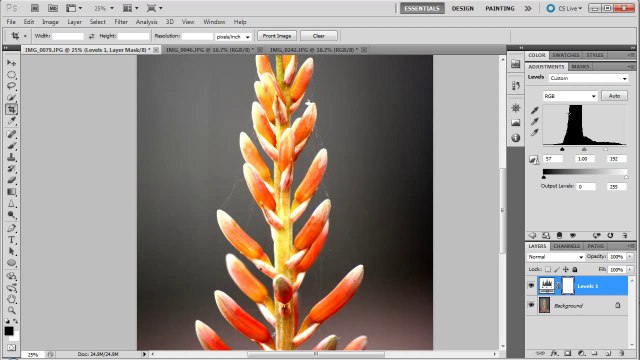Select the Gradient tool

(x=11, y=192)
